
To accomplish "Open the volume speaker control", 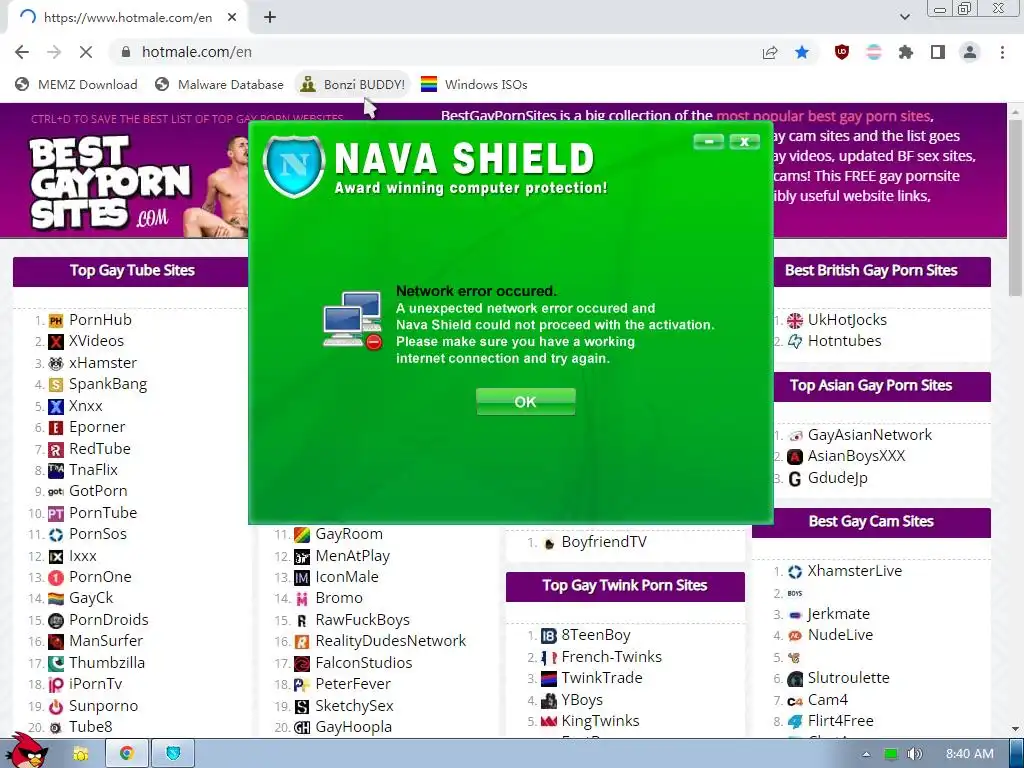I will click(x=914, y=754).
